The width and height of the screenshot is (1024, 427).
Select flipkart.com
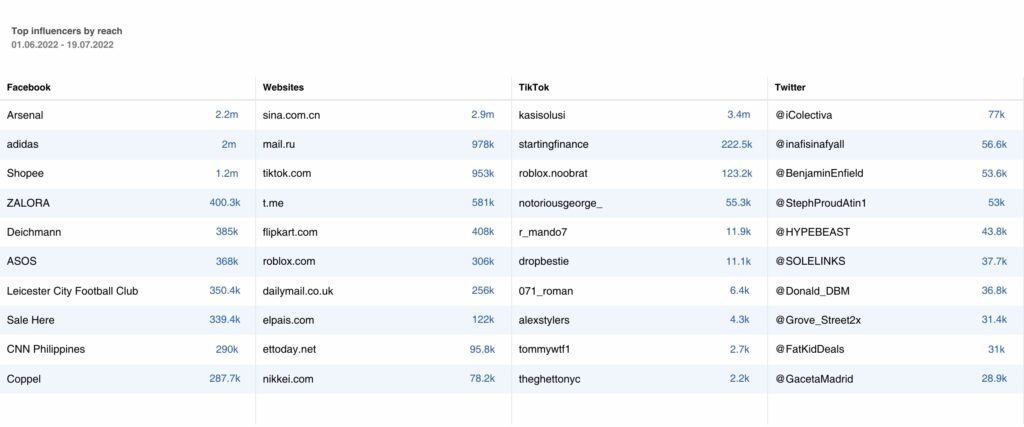[290, 232]
